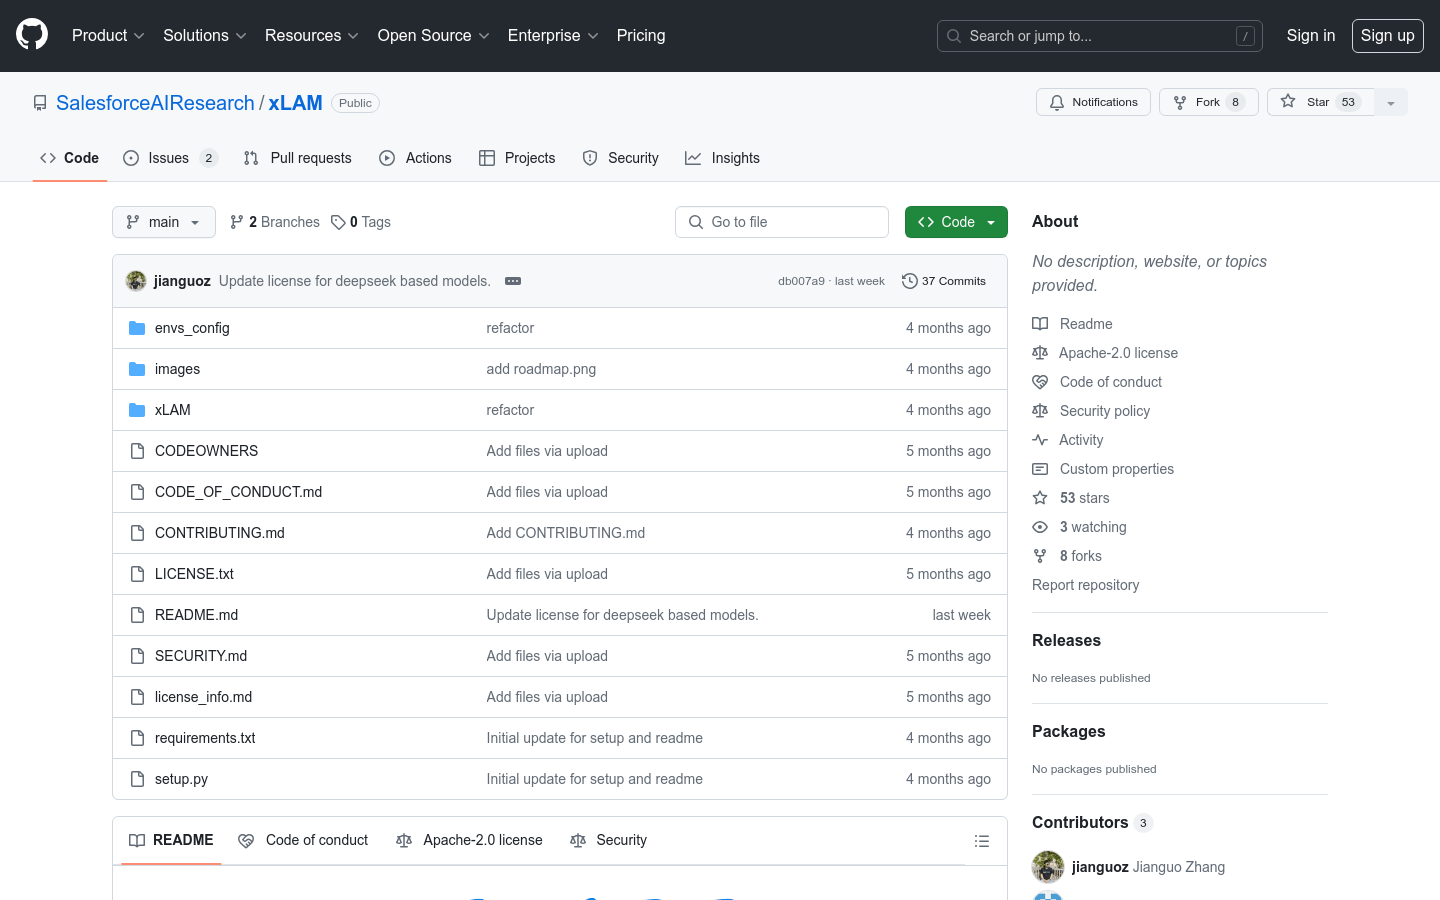Select the Code tab

pos(69,158)
